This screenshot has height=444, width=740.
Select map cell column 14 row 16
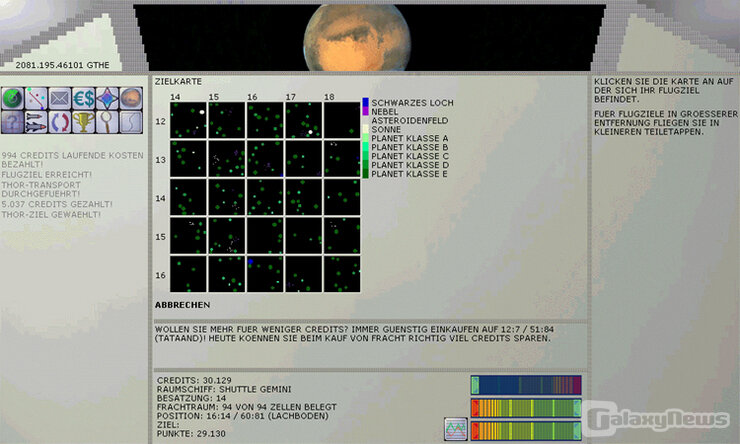188,274
